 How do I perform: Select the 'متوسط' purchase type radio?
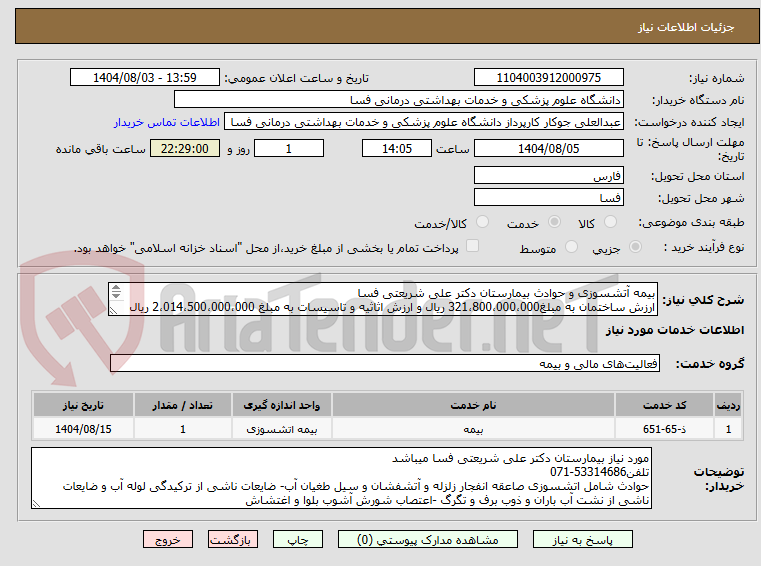[x=571, y=247]
